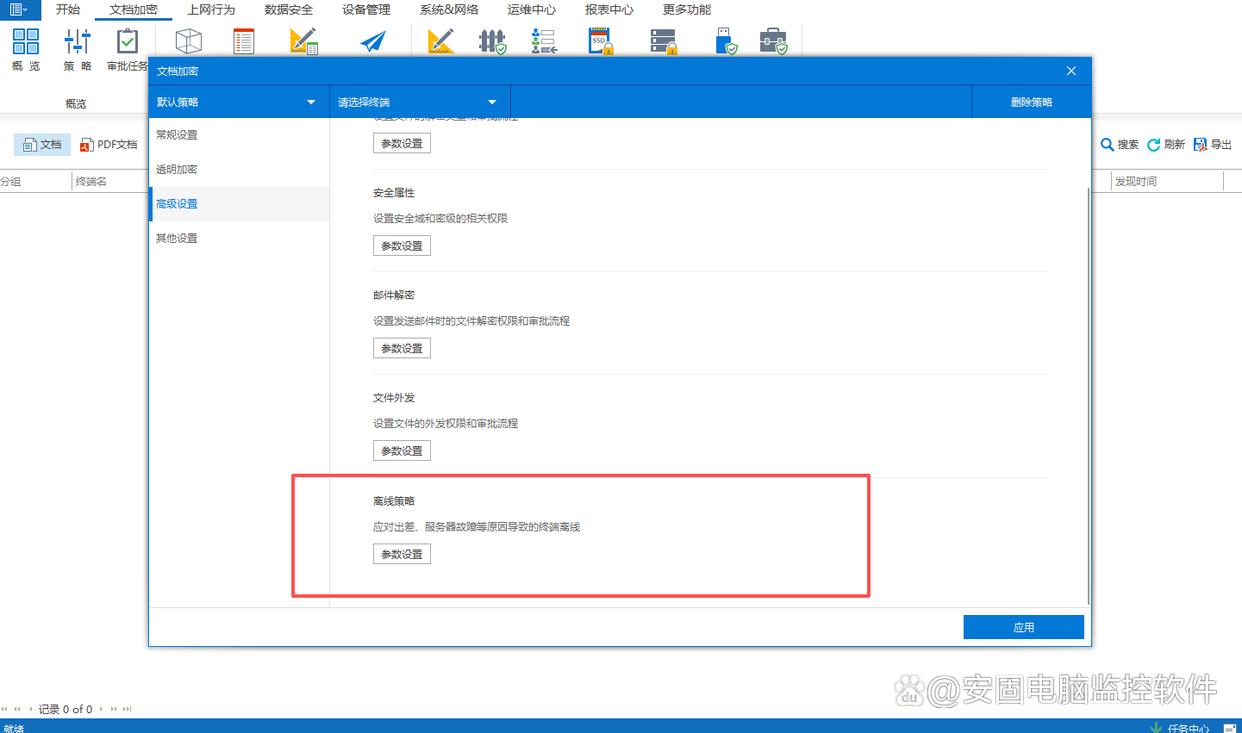Switch to the 数据安全 ribbon tab

coord(289,10)
